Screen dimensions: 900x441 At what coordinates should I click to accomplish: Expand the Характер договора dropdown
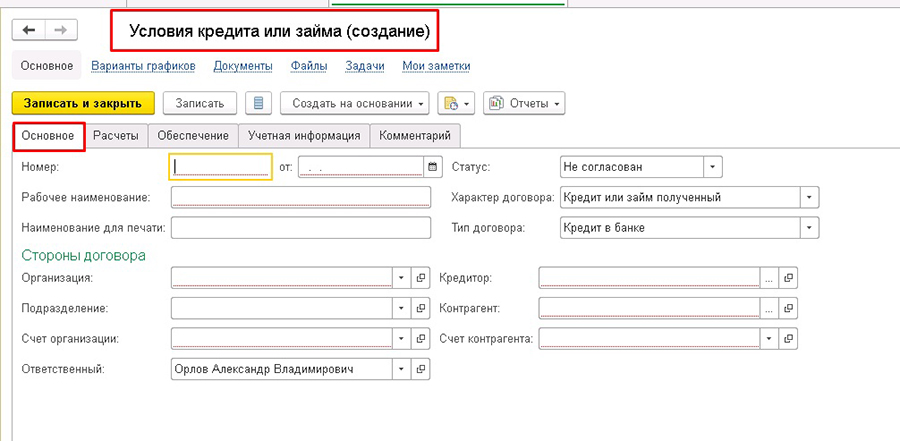809,198
